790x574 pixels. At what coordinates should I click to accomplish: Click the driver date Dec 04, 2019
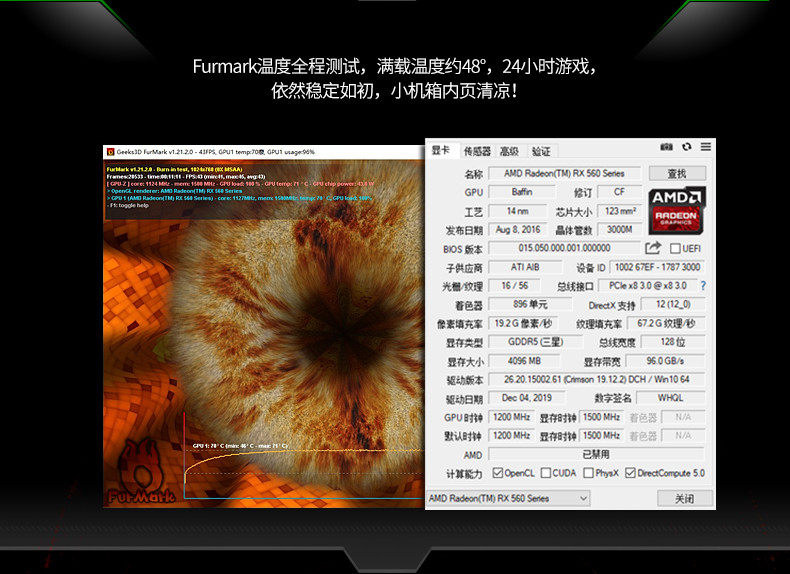coord(527,398)
